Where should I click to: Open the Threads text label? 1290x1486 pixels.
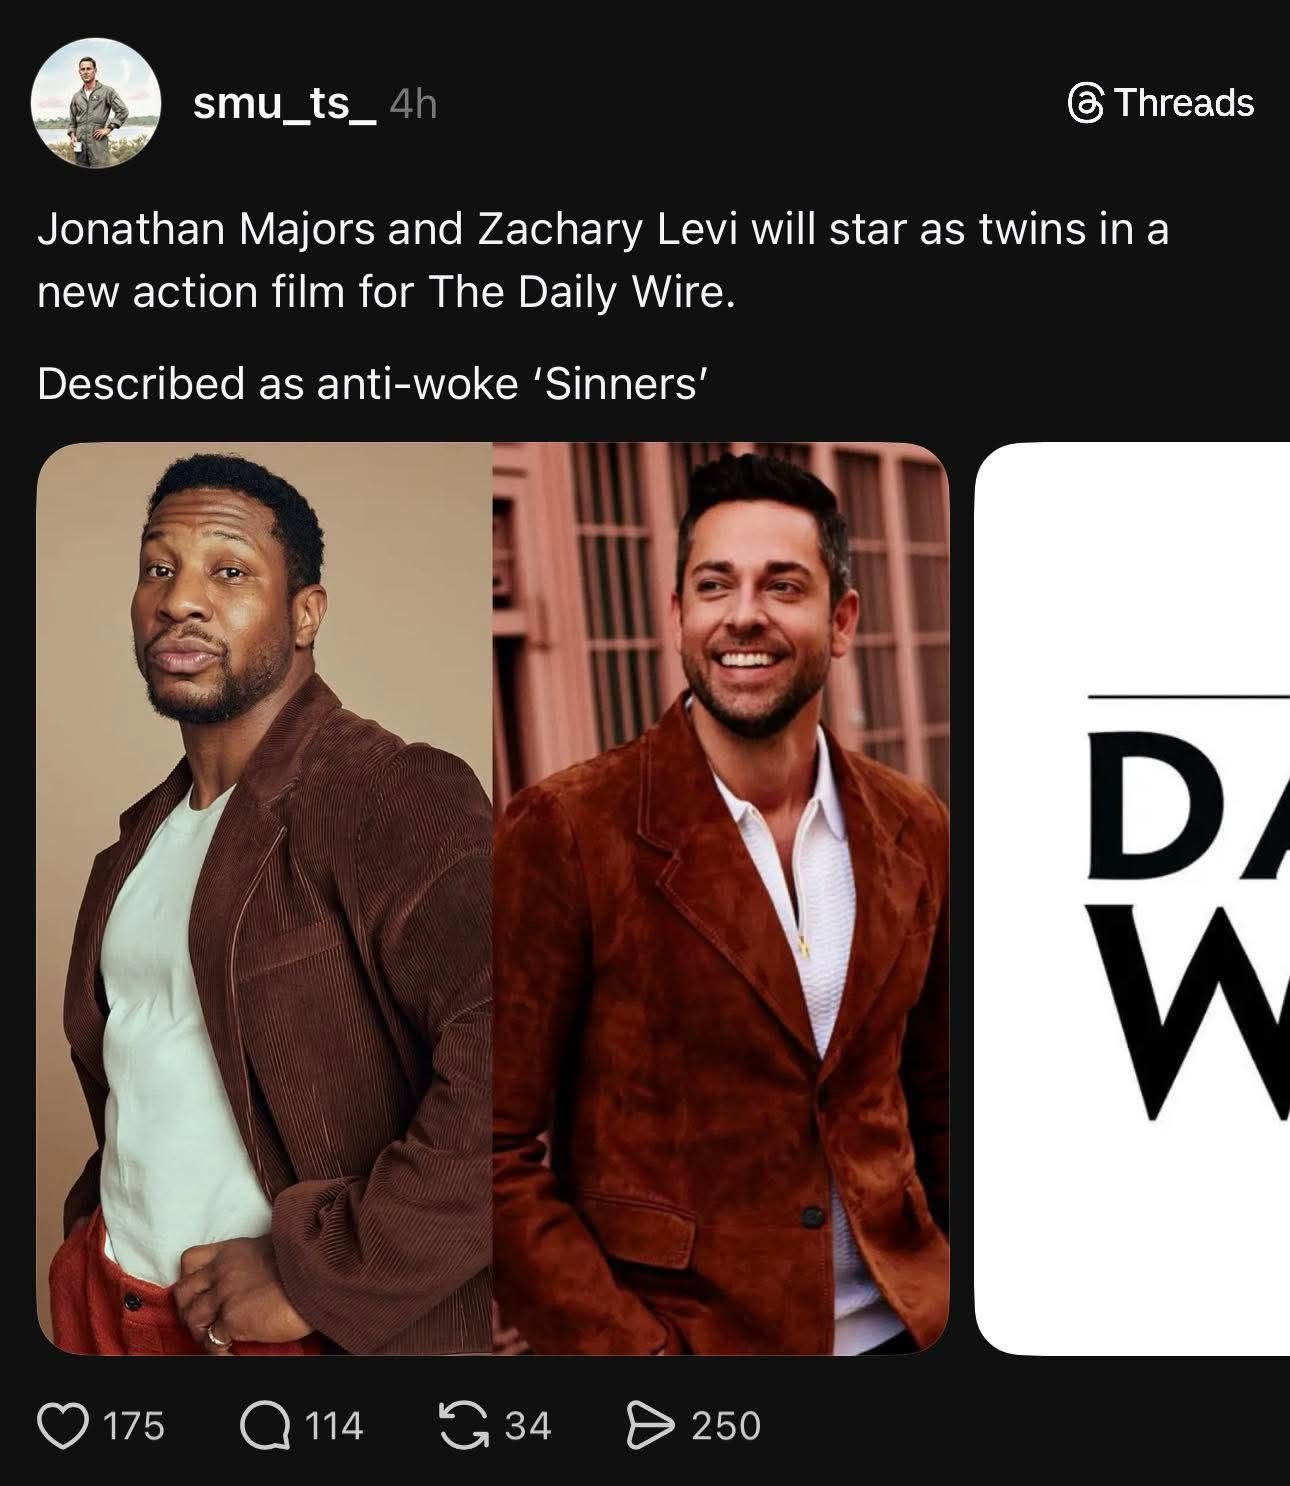click(x=1183, y=102)
